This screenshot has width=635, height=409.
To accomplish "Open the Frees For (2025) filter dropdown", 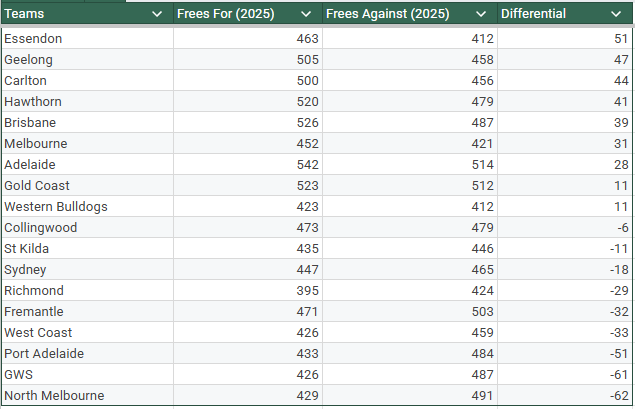I will click(x=306, y=14).
